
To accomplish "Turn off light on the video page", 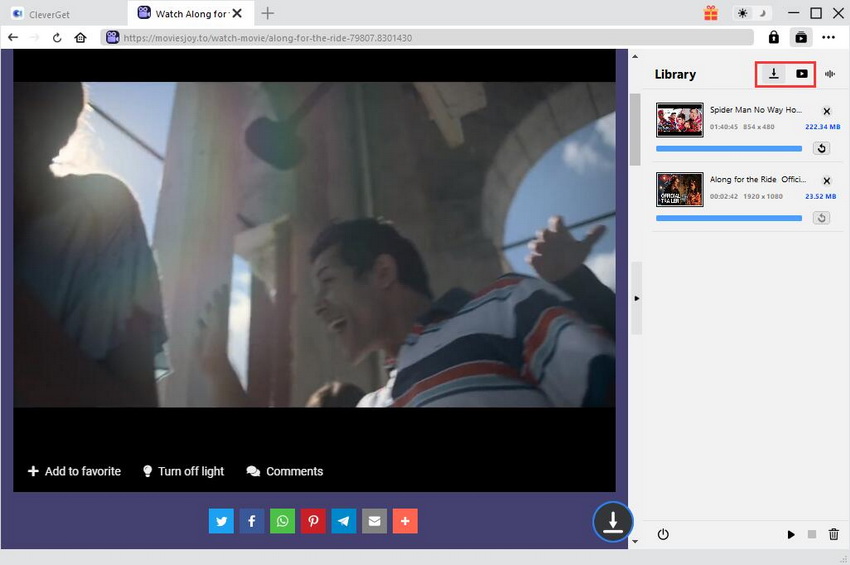I will 183,471.
